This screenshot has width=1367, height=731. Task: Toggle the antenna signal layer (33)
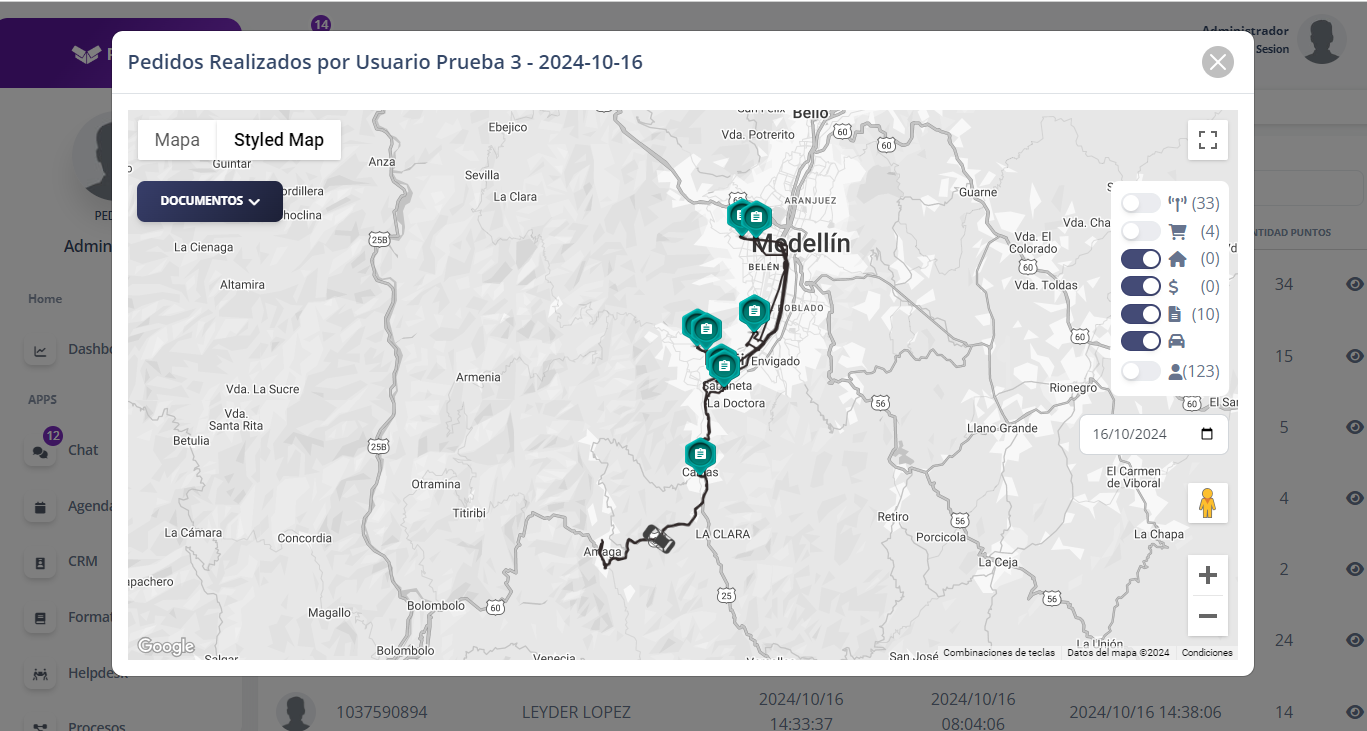tap(1141, 203)
